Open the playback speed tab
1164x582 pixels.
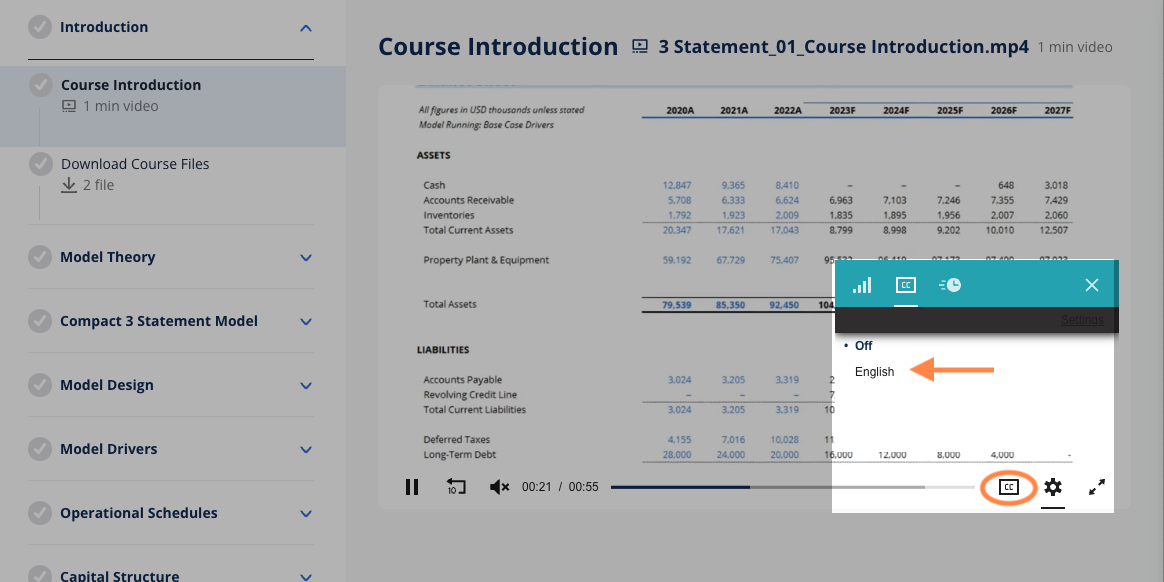click(x=950, y=285)
